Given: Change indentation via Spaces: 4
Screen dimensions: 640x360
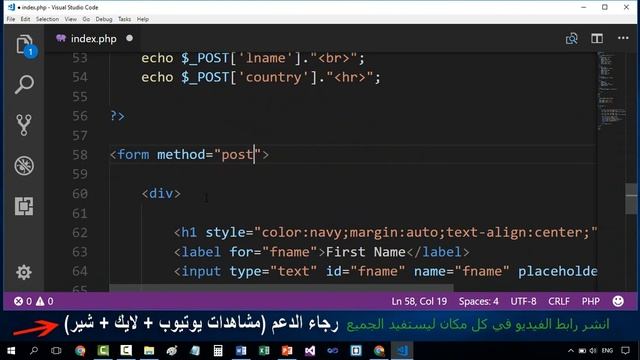Looking at the screenshot, I should point(478,301).
